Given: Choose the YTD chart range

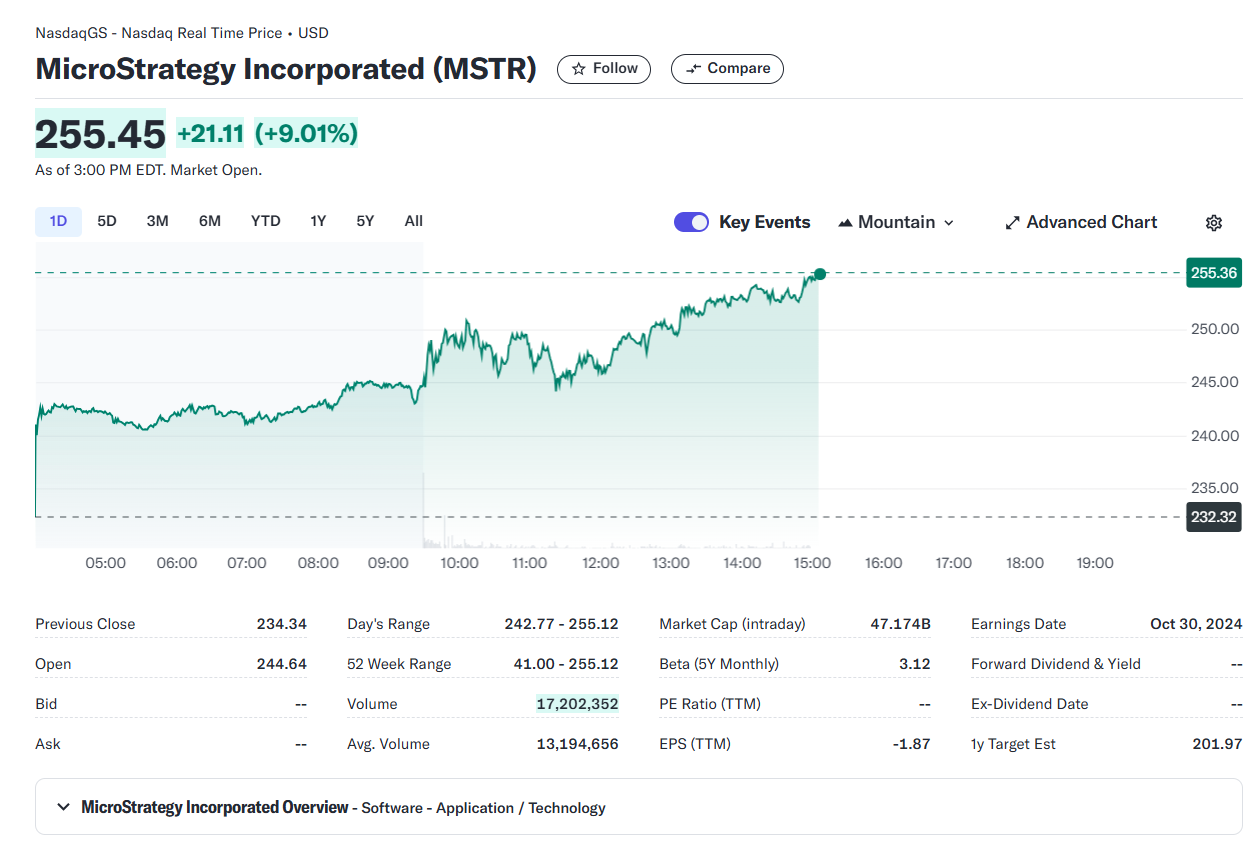Looking at the screenshot, I should [x=265, y=221].
